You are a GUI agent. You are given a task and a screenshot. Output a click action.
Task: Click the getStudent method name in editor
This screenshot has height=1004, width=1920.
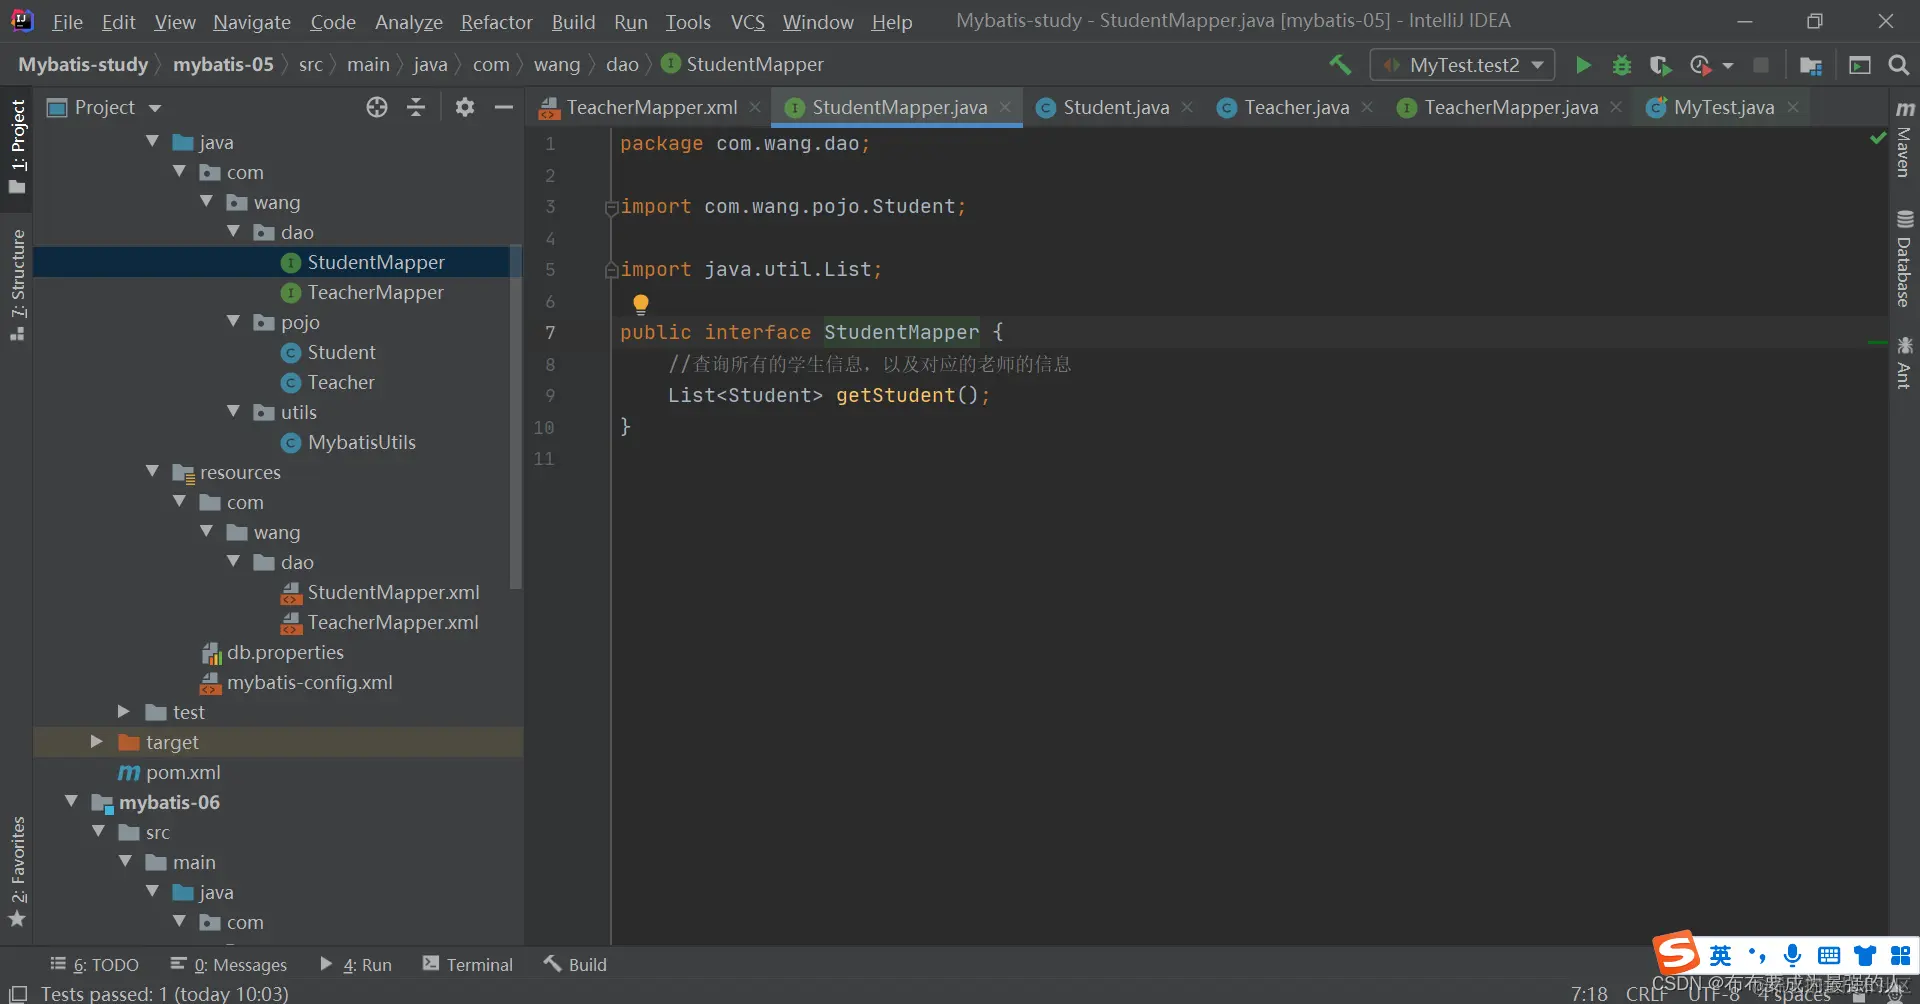click(x=896, y=395)
